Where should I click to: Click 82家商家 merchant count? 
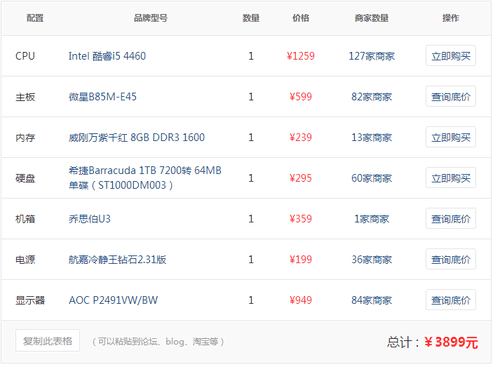372,97
